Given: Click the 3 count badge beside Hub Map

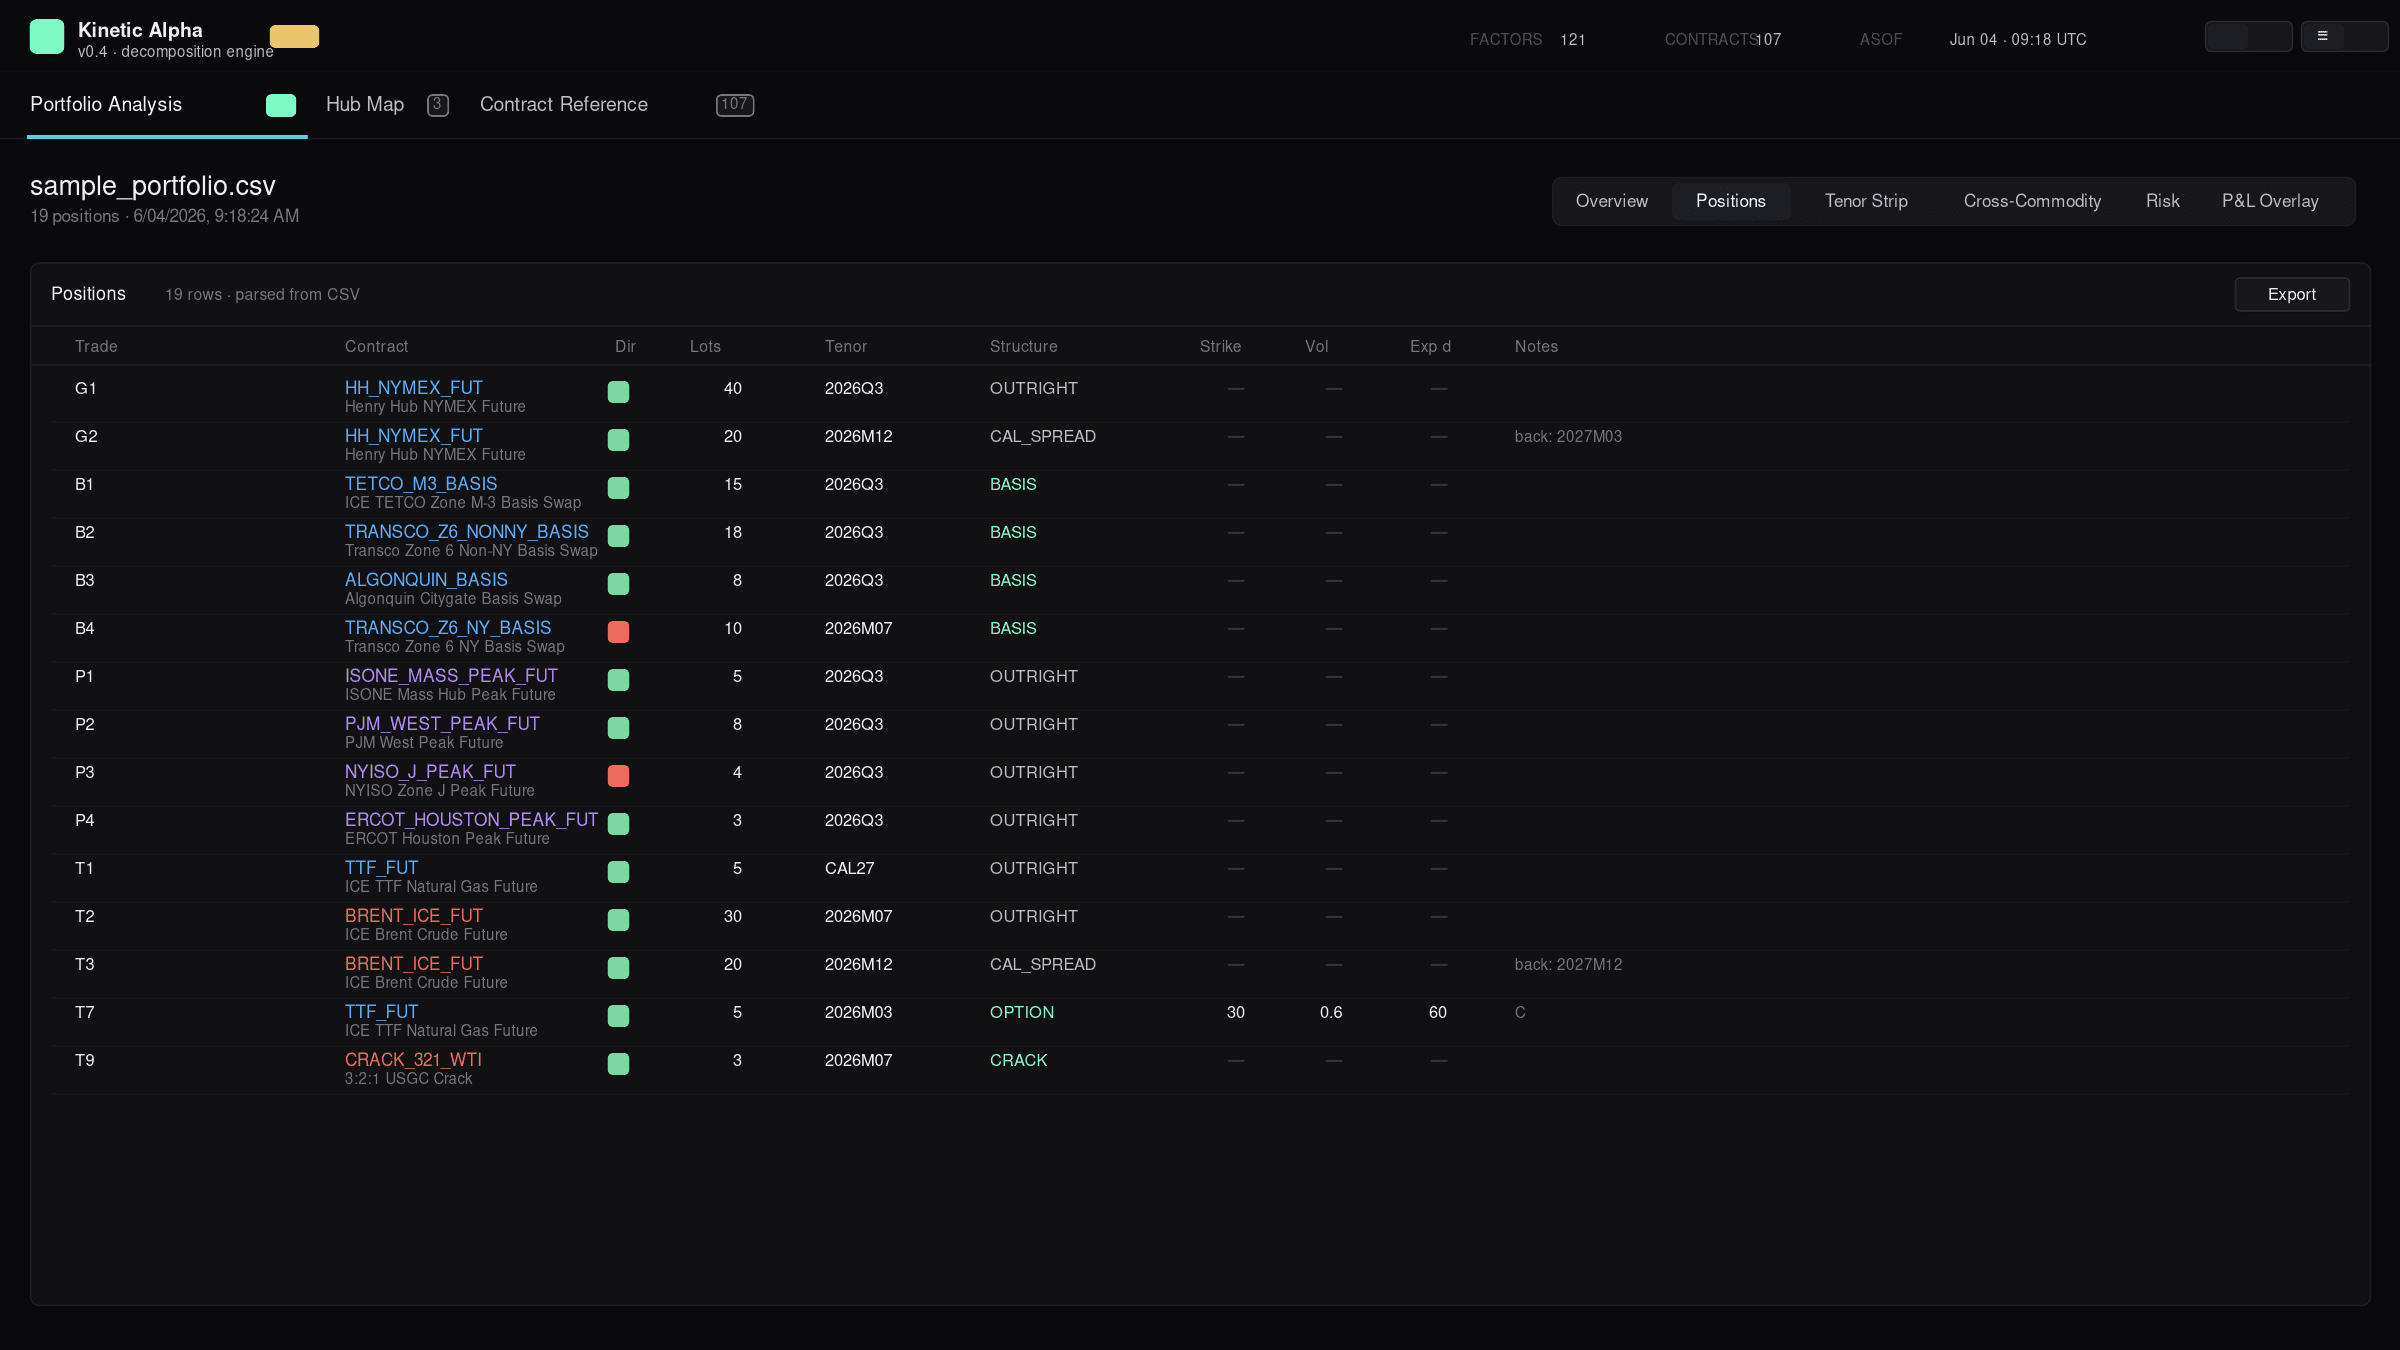Looking at the screenshot, I should (x=438, y=105).
